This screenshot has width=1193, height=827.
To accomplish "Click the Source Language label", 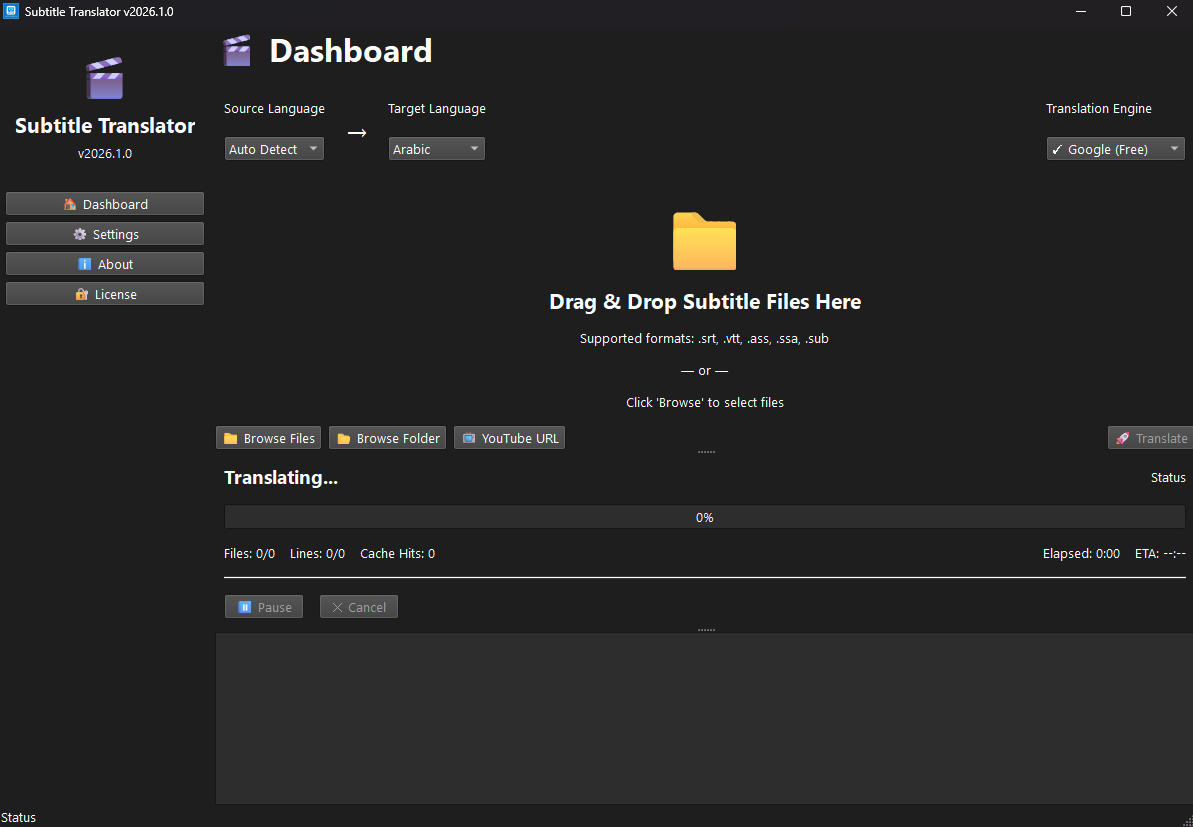I will click(x=274, y=109).
